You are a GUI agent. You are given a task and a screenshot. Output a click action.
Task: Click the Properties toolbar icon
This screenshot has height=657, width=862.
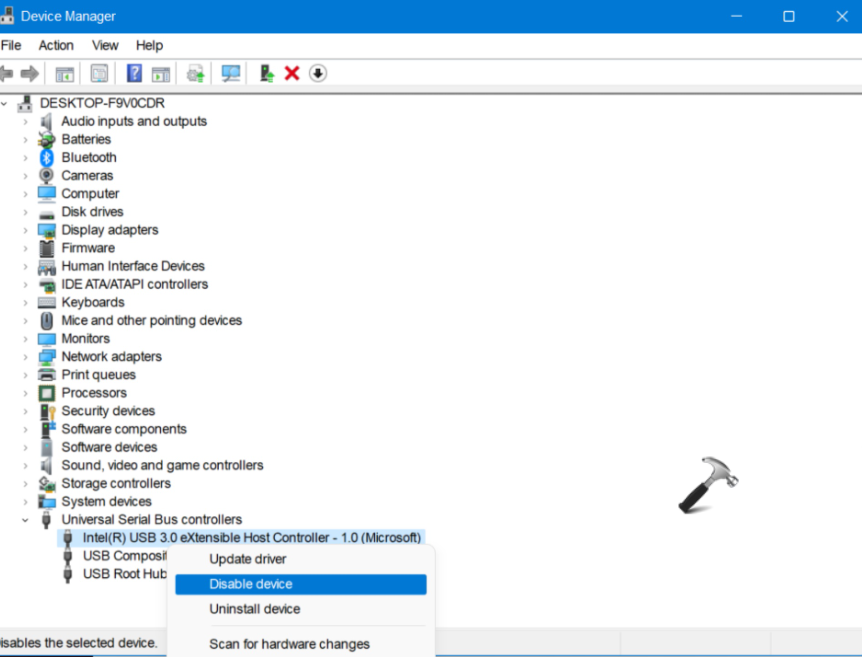pyautogui.click(x=100, y=74)
